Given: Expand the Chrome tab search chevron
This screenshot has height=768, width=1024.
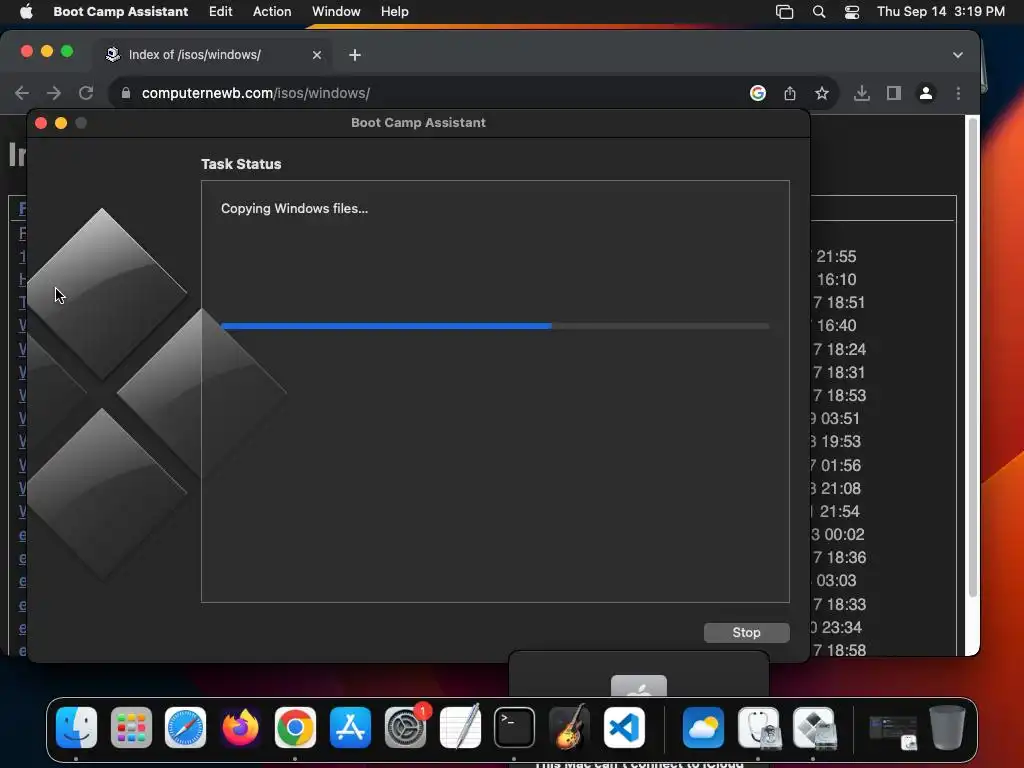Looking at the screenshot, I should [957, 55].
